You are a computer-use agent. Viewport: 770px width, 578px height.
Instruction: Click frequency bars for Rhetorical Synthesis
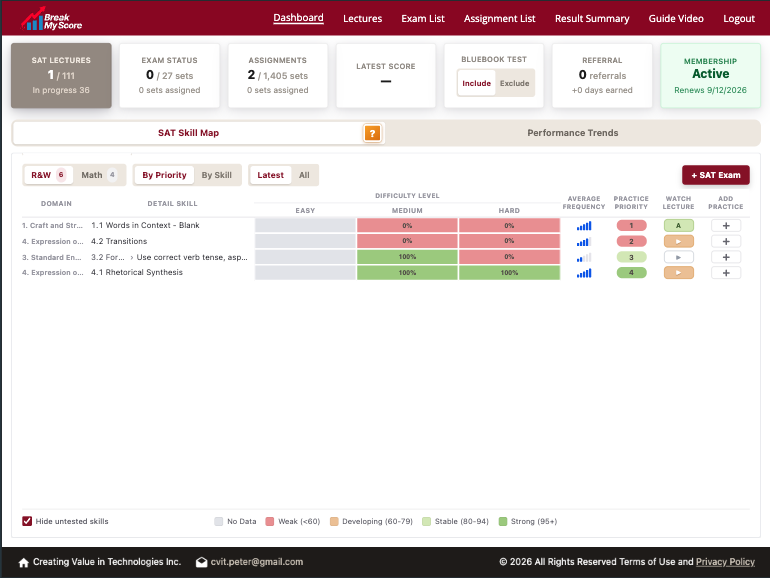(x=584, y=273)
